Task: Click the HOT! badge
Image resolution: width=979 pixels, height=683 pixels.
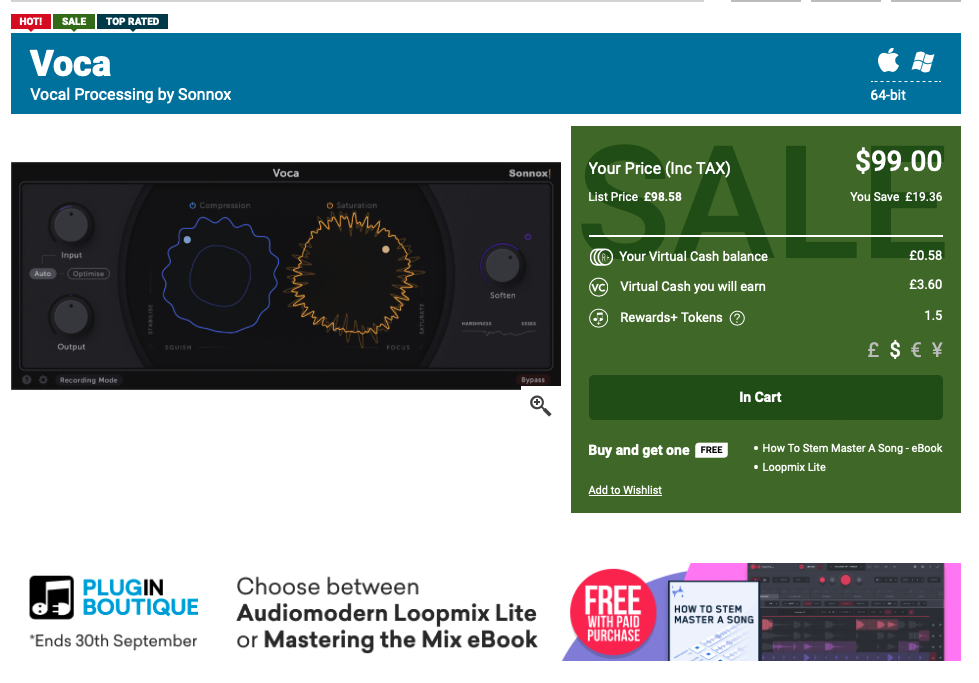Action: click(x=31, y=21)
